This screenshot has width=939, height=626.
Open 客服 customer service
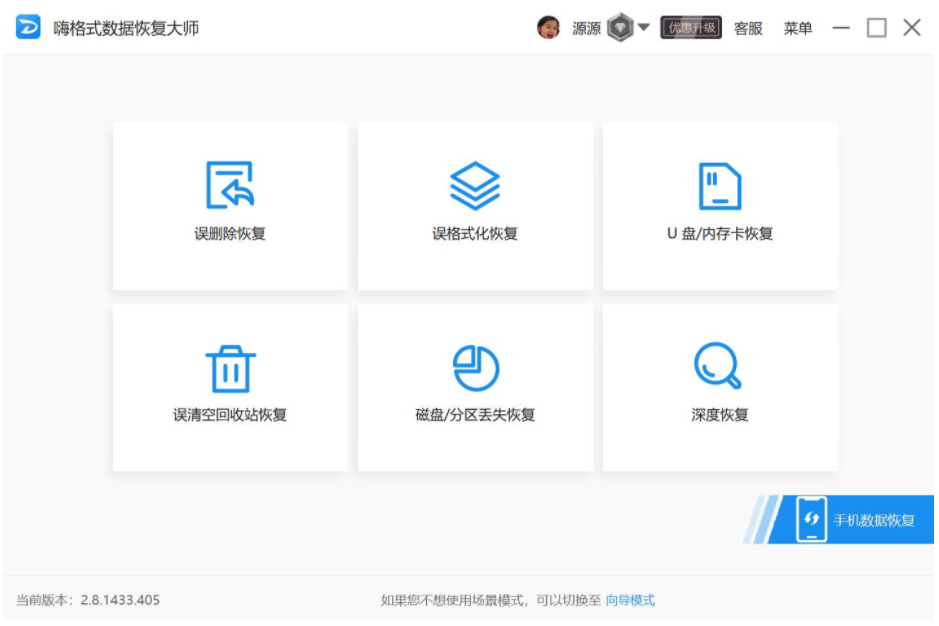(x=748, y=28)
